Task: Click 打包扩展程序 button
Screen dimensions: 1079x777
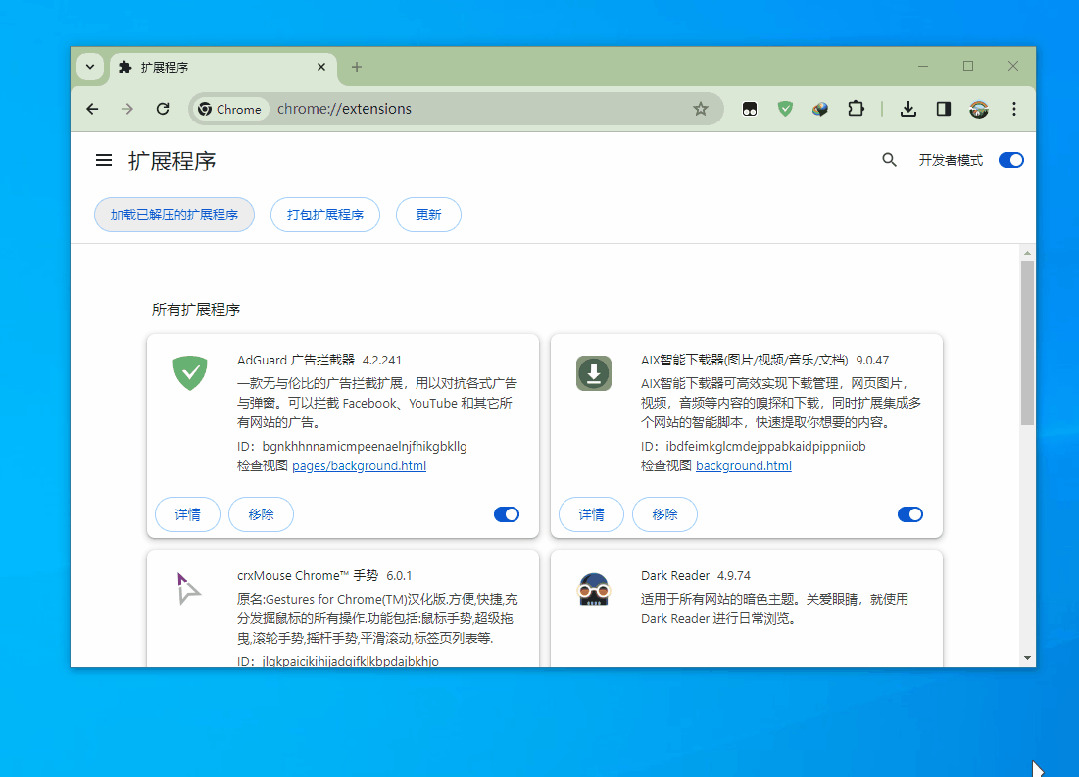Action: [325, 215]
